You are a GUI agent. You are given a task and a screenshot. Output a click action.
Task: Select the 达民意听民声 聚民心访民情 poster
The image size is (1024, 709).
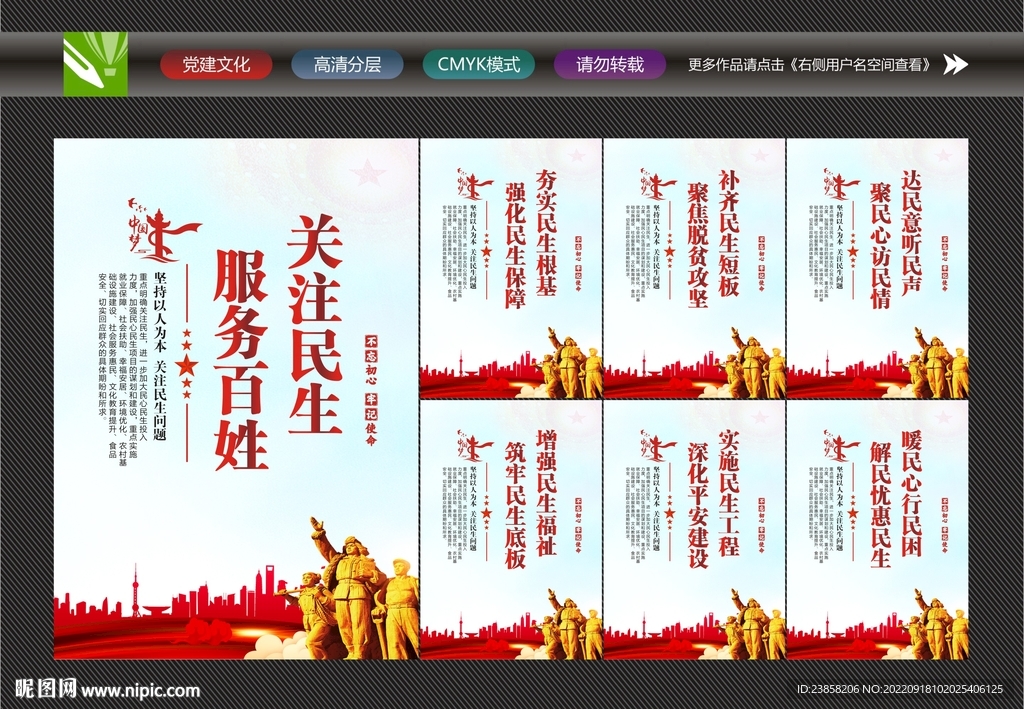tap(877, 268)
